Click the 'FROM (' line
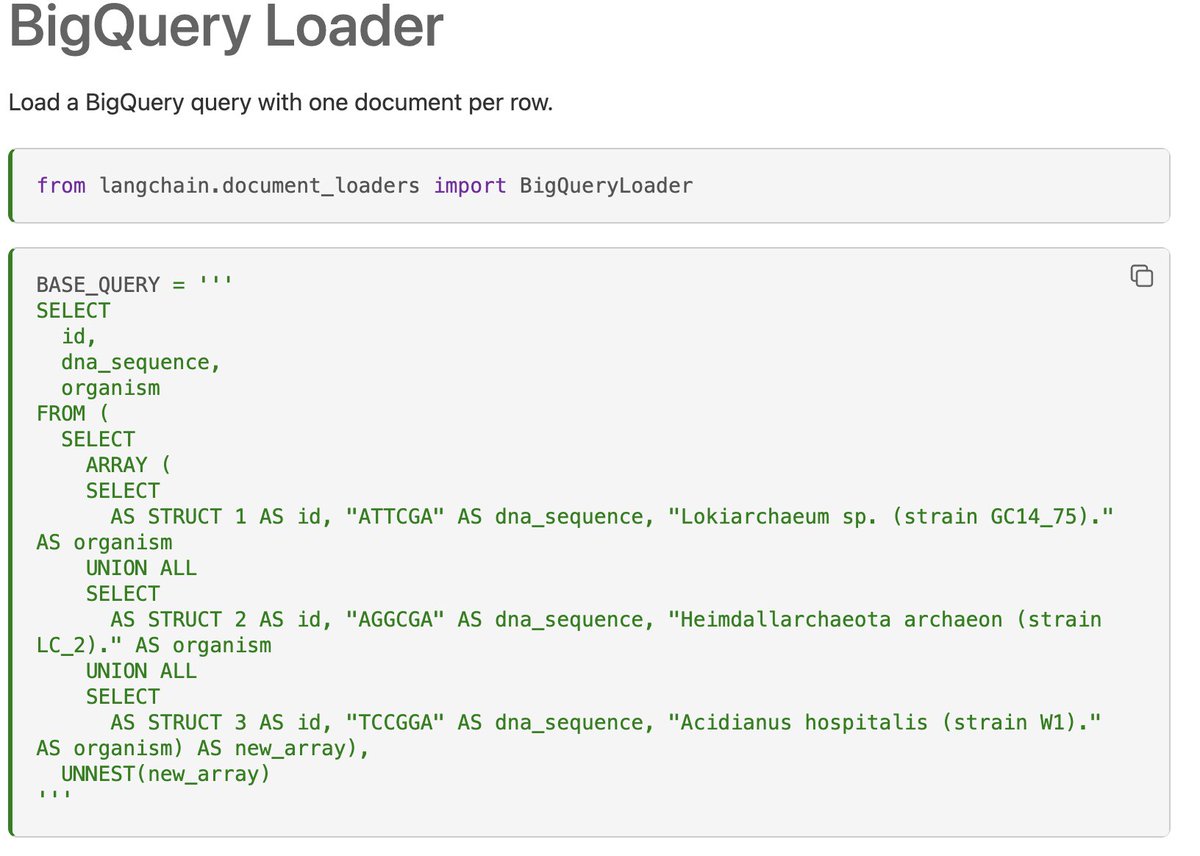The width and height of the screenshot is (1200, 856). (74, 413)
